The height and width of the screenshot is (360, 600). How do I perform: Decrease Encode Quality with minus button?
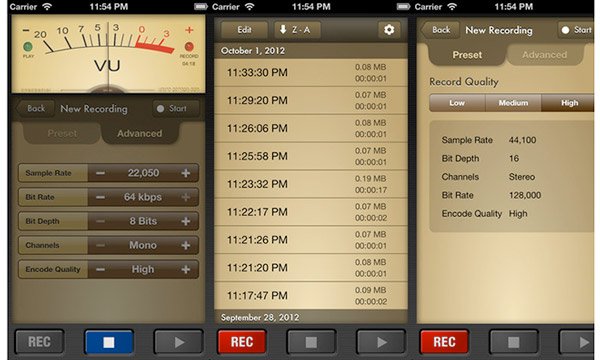[x=100, y=270]
